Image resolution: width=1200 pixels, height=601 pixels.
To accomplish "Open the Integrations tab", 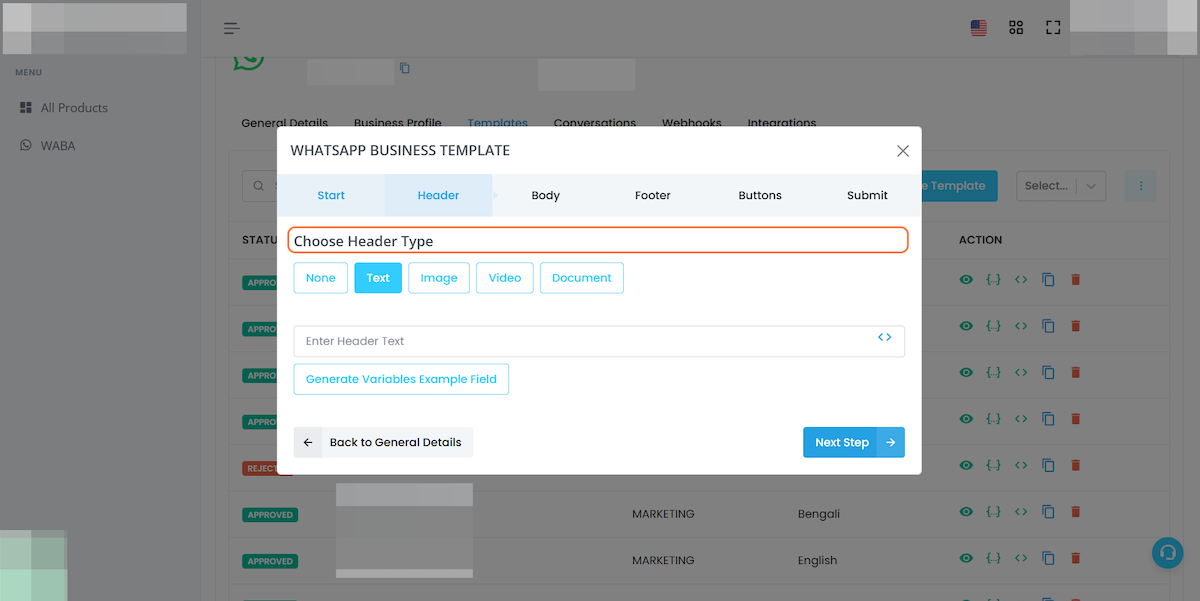I will 782,123.
